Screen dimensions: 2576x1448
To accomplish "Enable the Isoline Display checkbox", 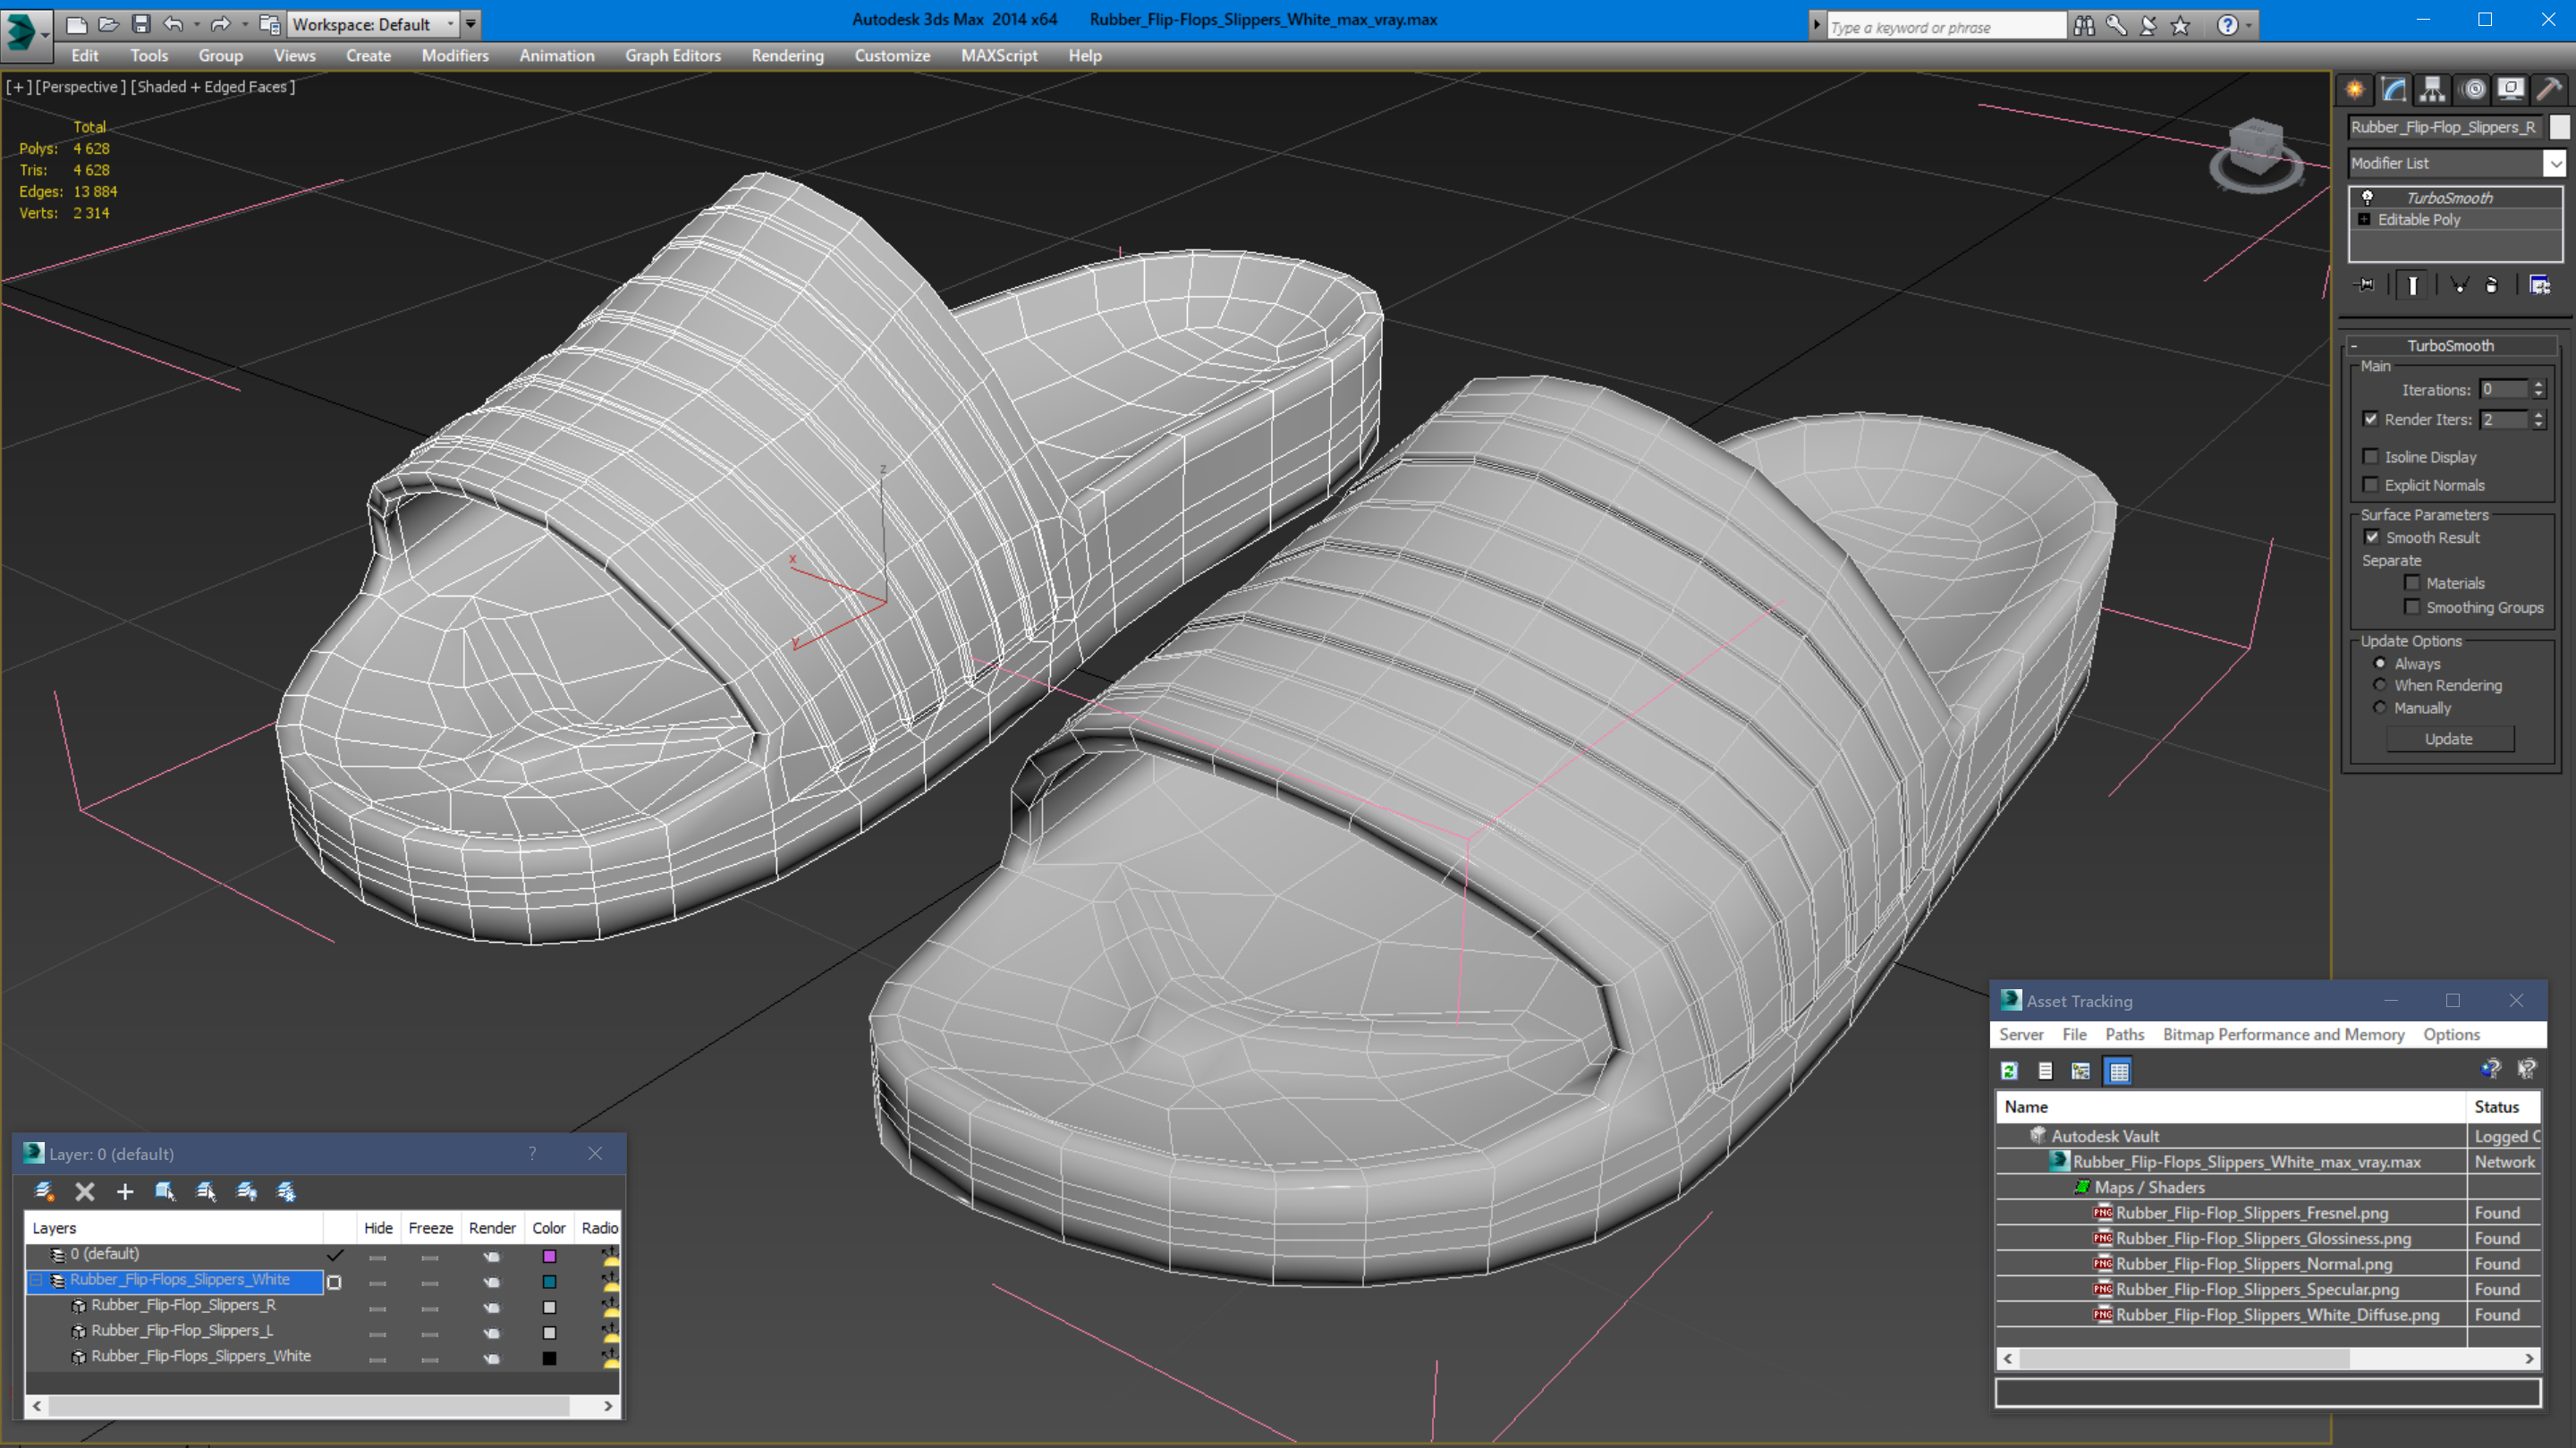I will point(2371,457).
